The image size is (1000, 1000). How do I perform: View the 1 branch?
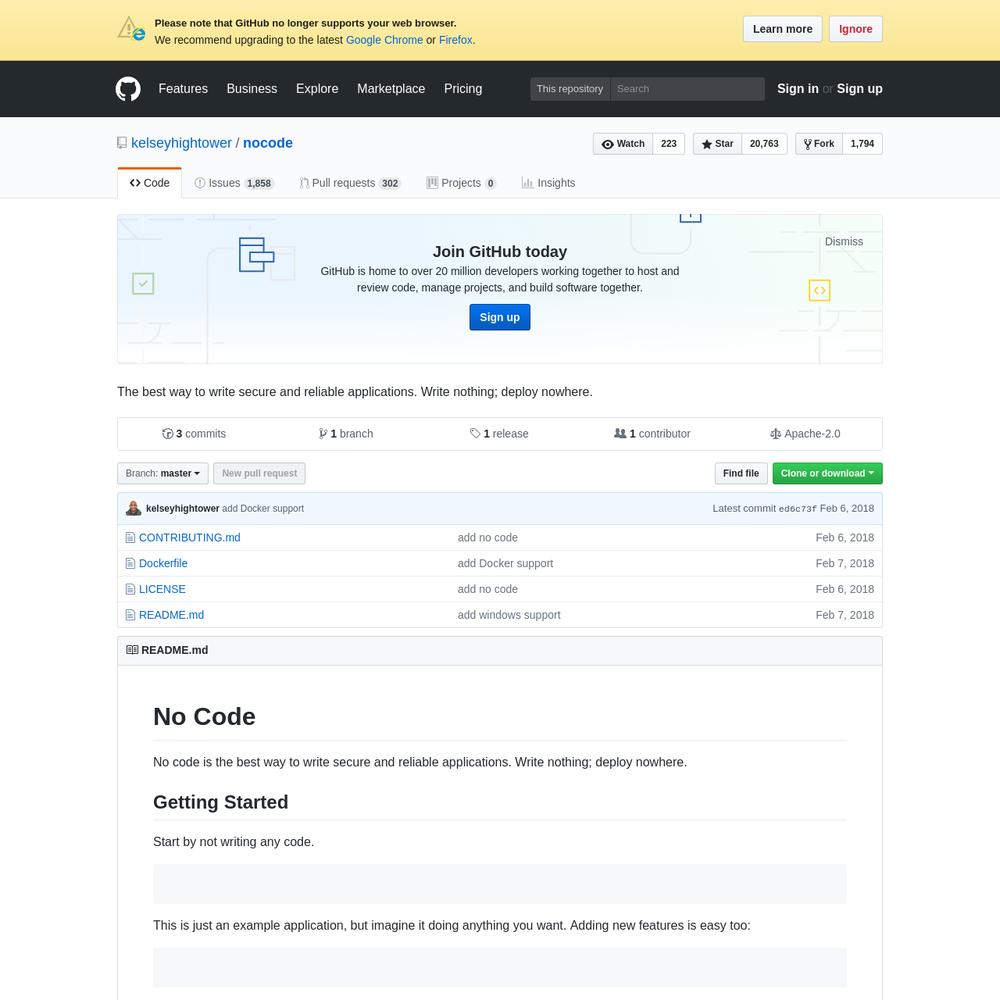pos(346,434)
